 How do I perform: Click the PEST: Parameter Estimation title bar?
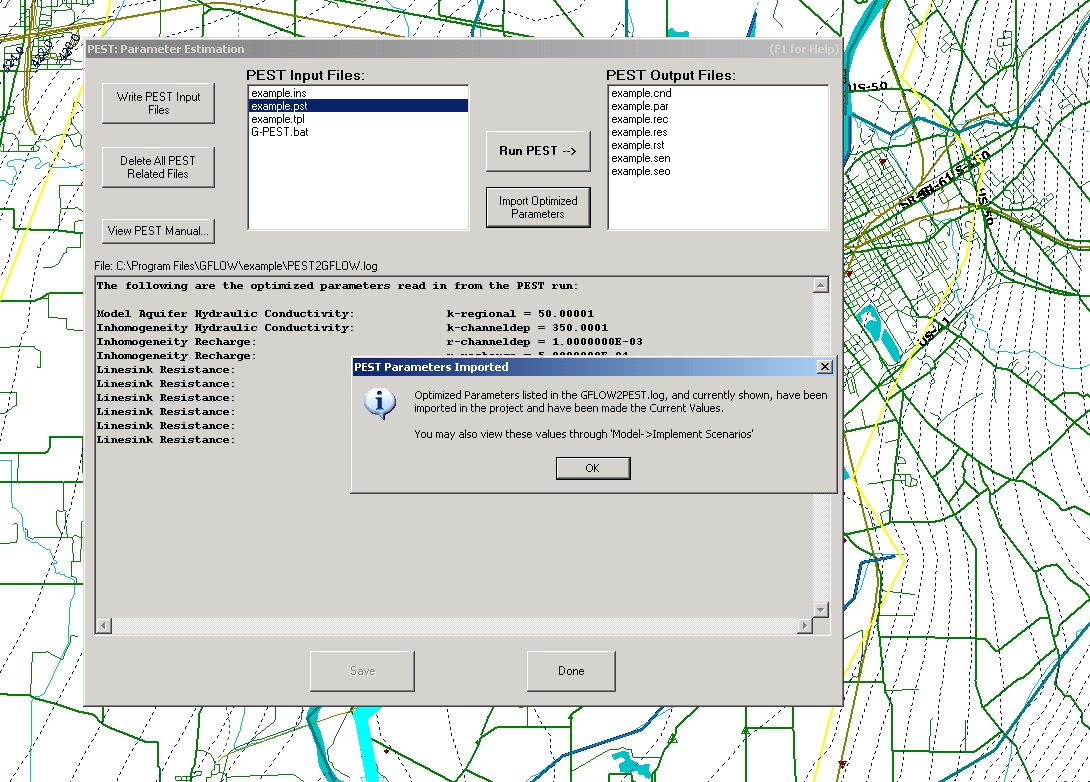pyautogui.click(x=463, y=49)
